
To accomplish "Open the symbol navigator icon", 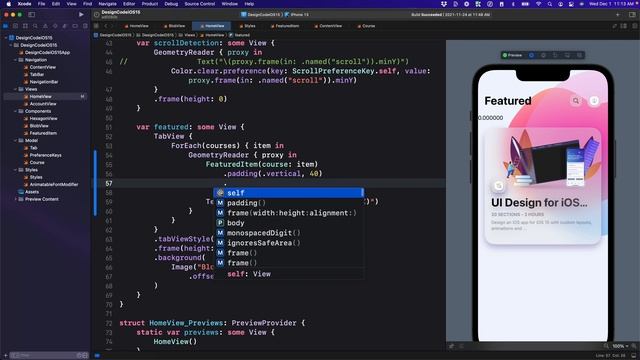I will pyautogui.click(x=25, y=26).
